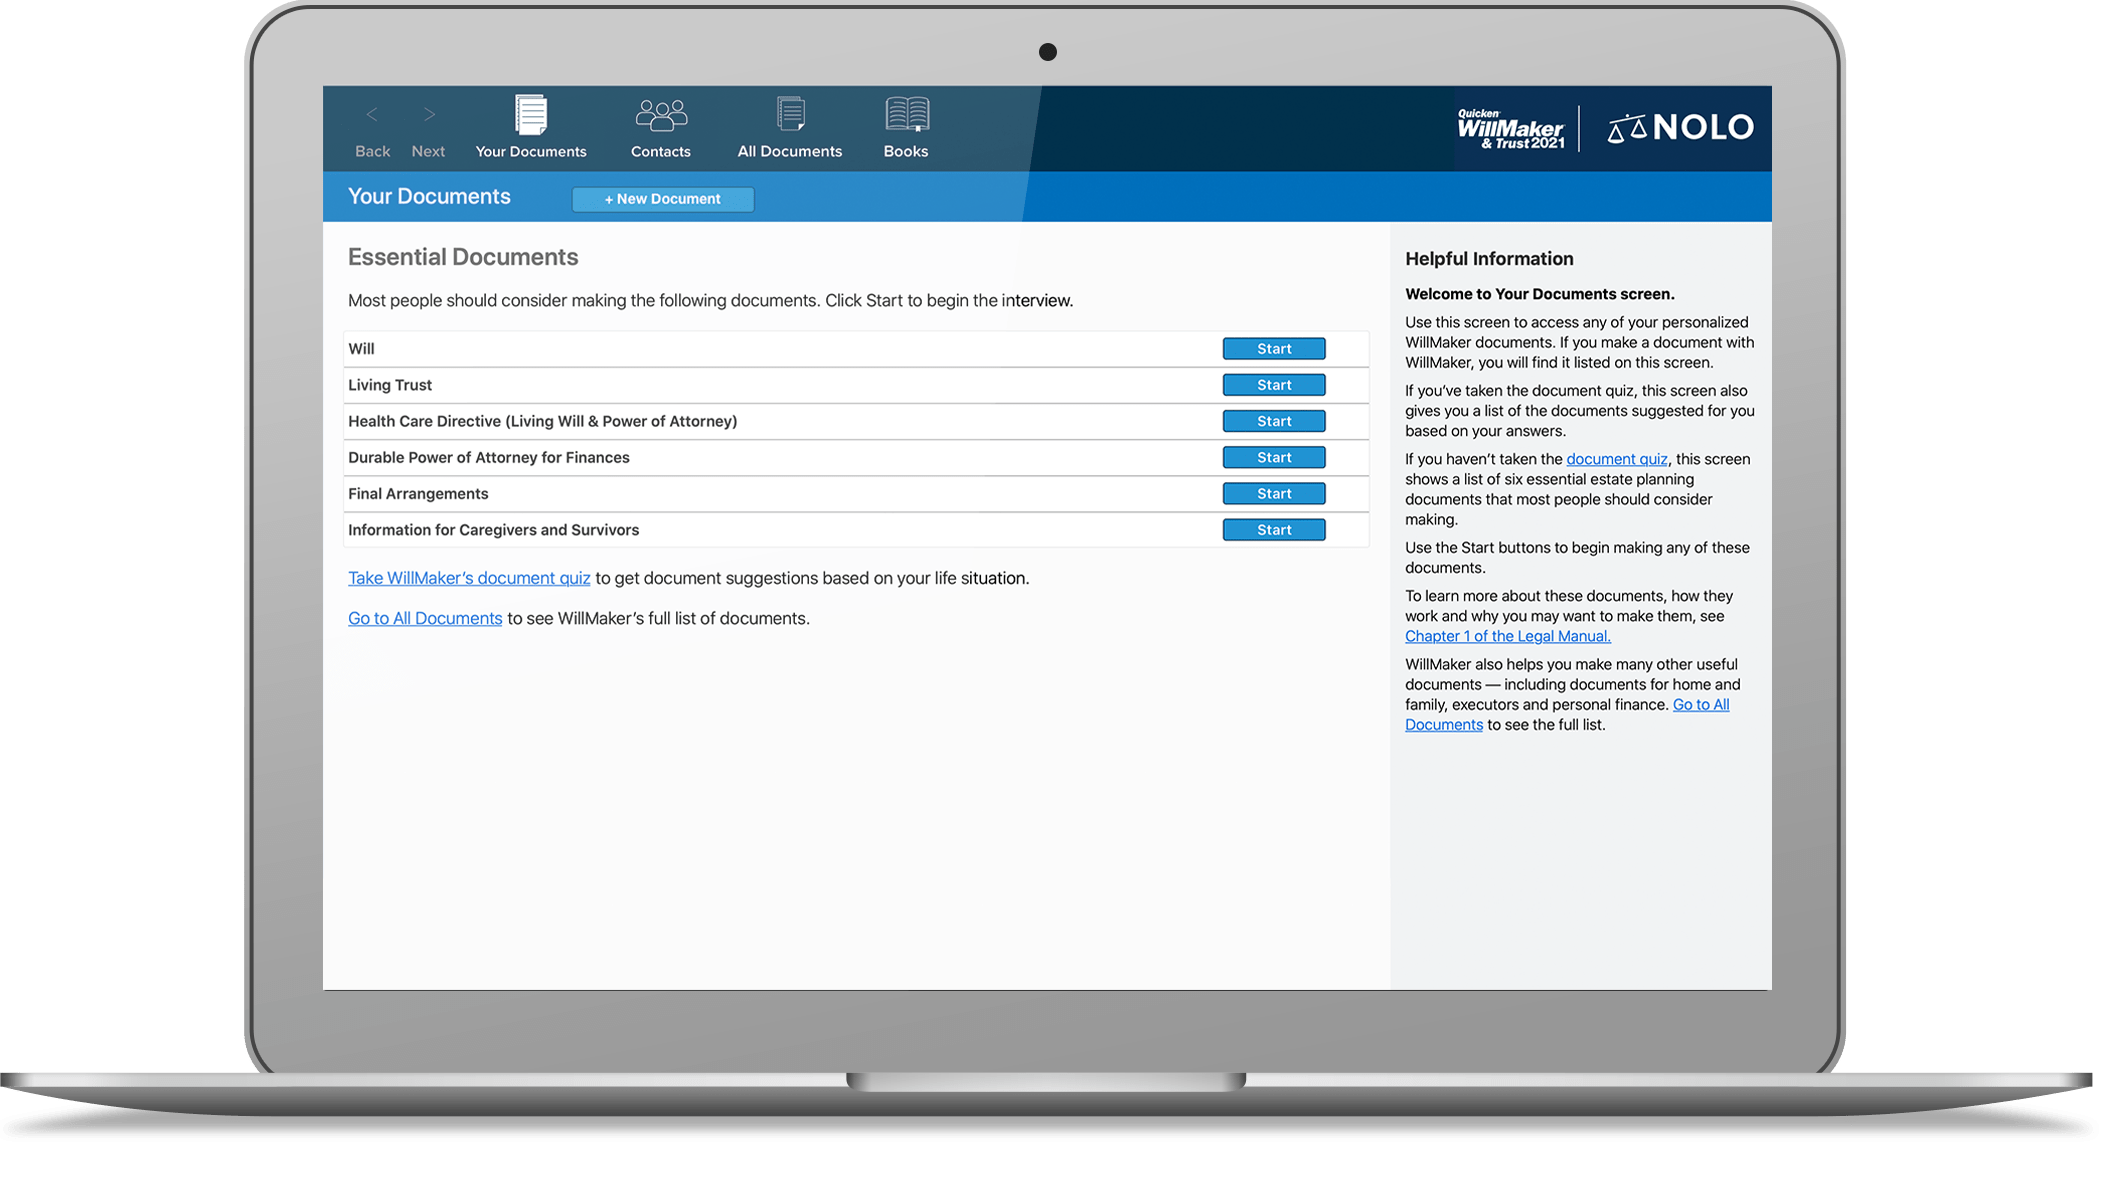Click the Go to All Documents link in the Helpful Information panel
The height and width of the screenshot is (1179, 2101).
[x=1700, y=705]
